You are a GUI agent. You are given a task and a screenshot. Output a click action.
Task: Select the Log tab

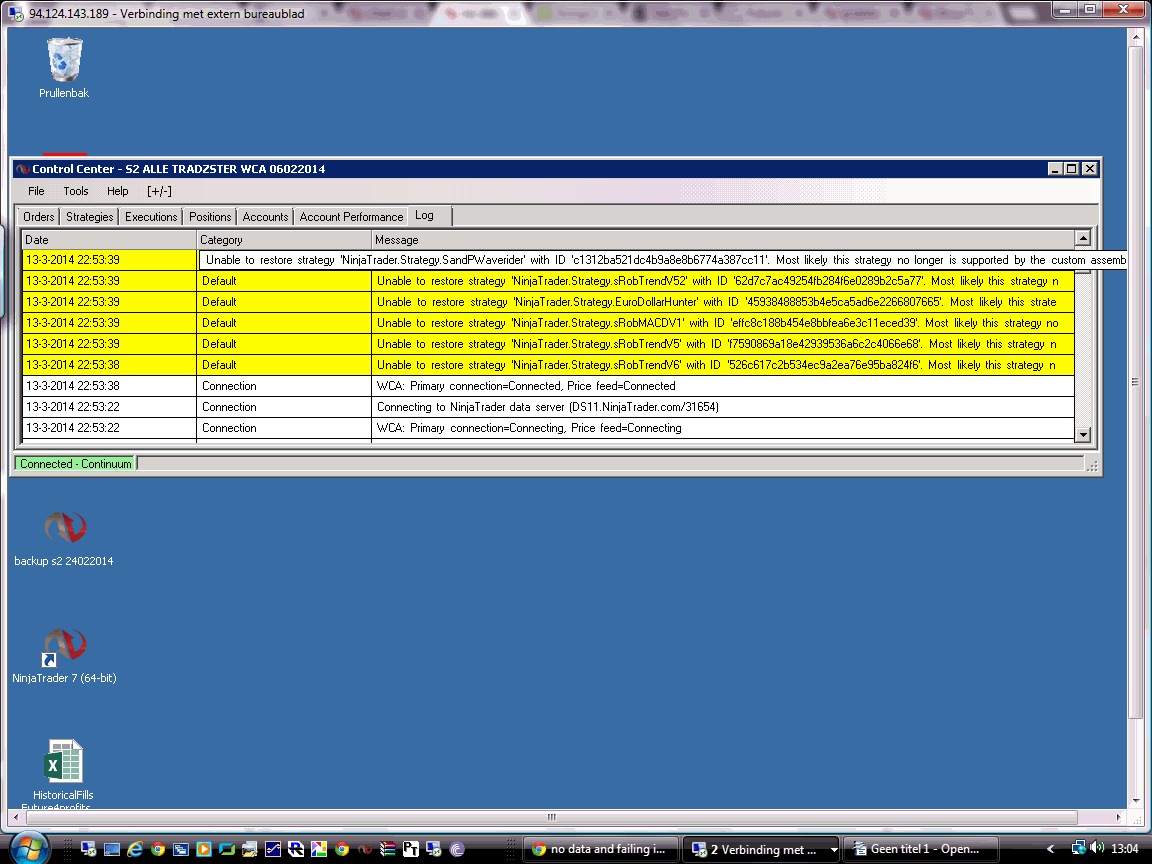430,215
